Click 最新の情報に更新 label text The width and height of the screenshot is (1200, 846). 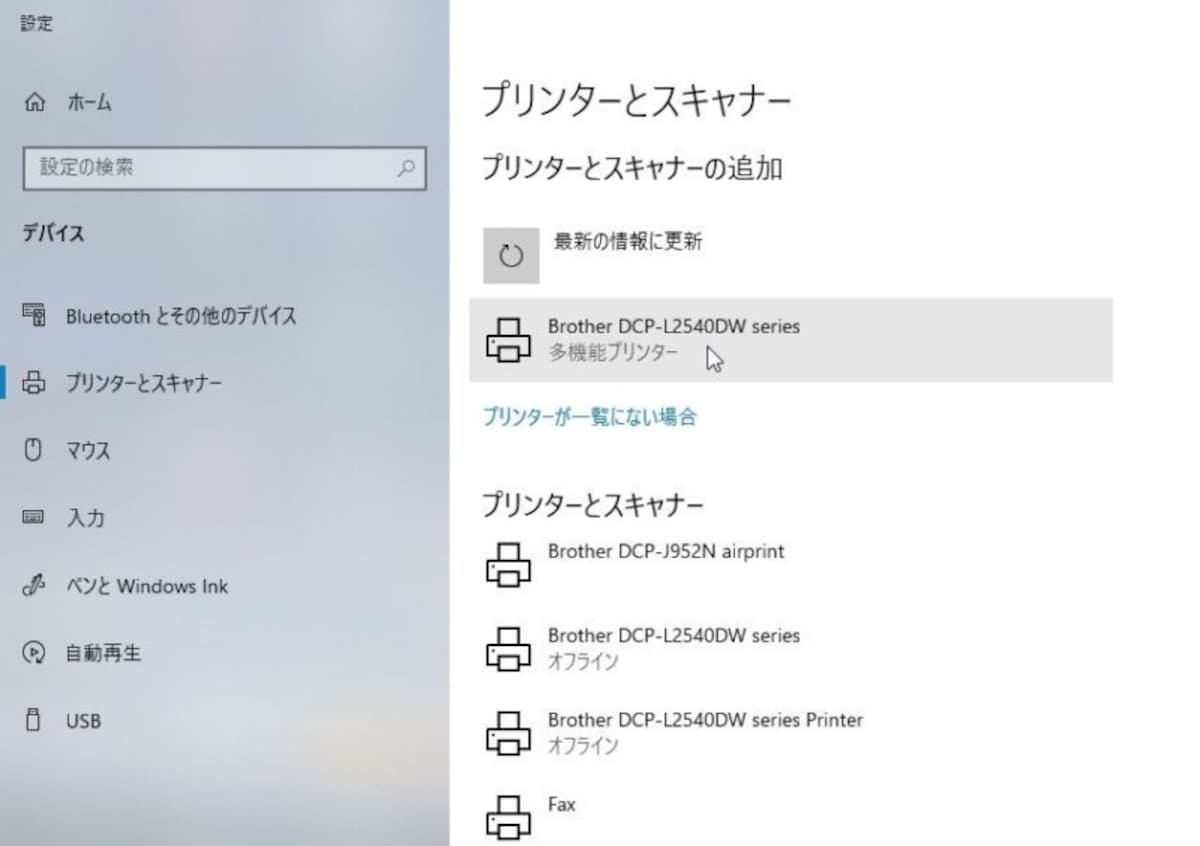point(628,241)
